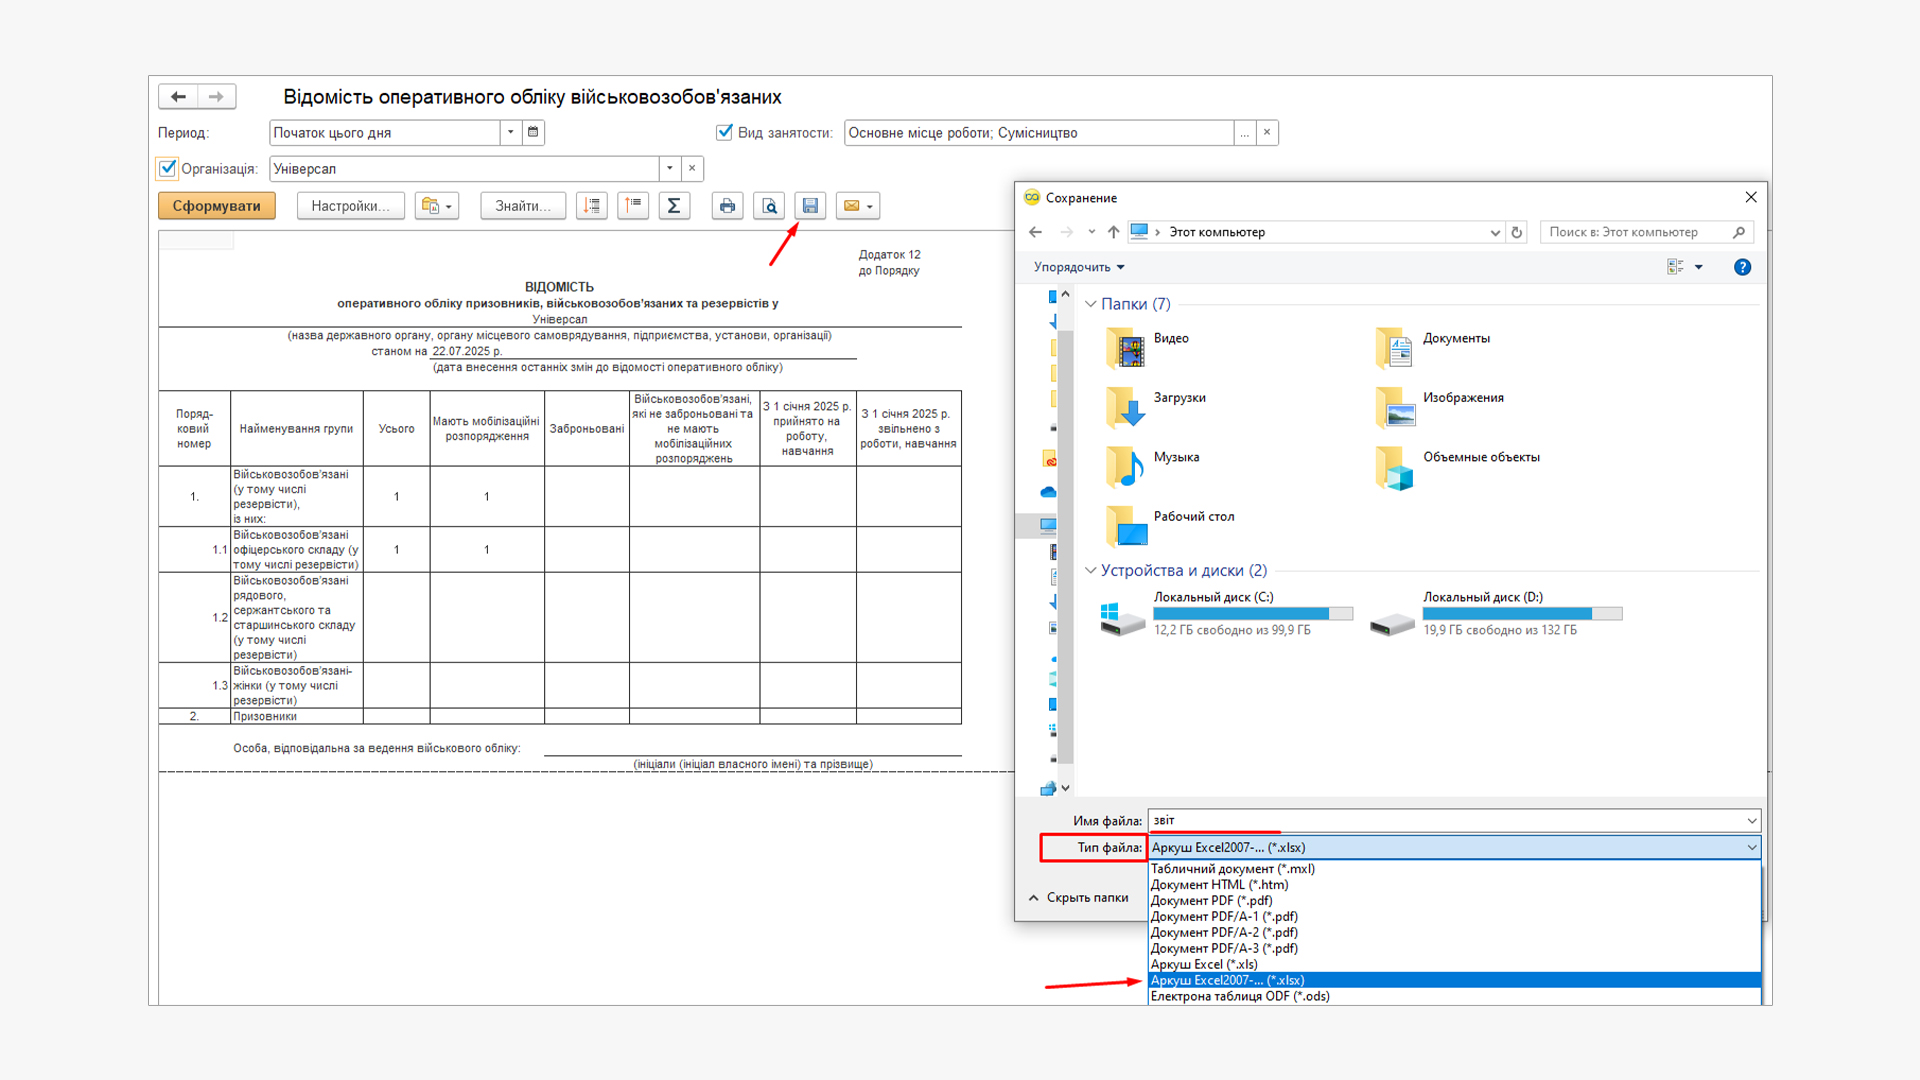Click the Sigma sum icon

(x=674, y=206)
